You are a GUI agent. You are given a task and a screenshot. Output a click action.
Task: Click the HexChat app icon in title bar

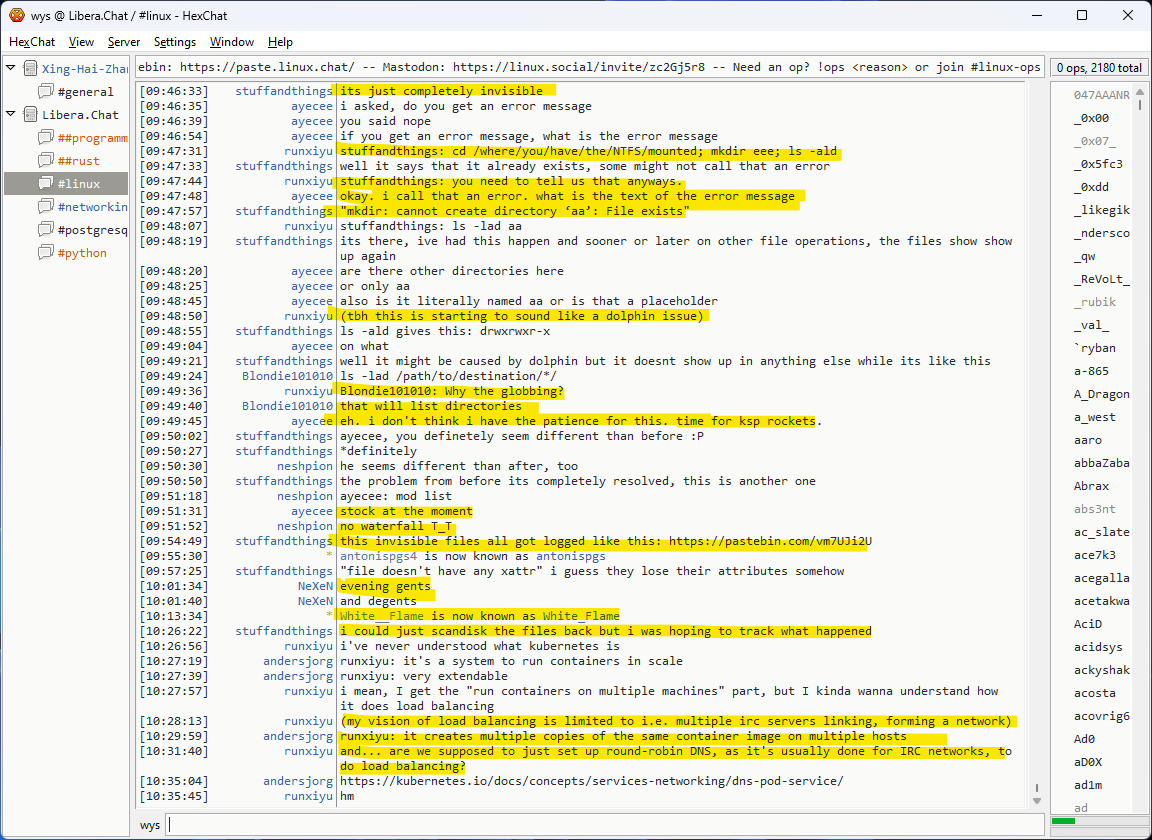click(x=16, y=15)
